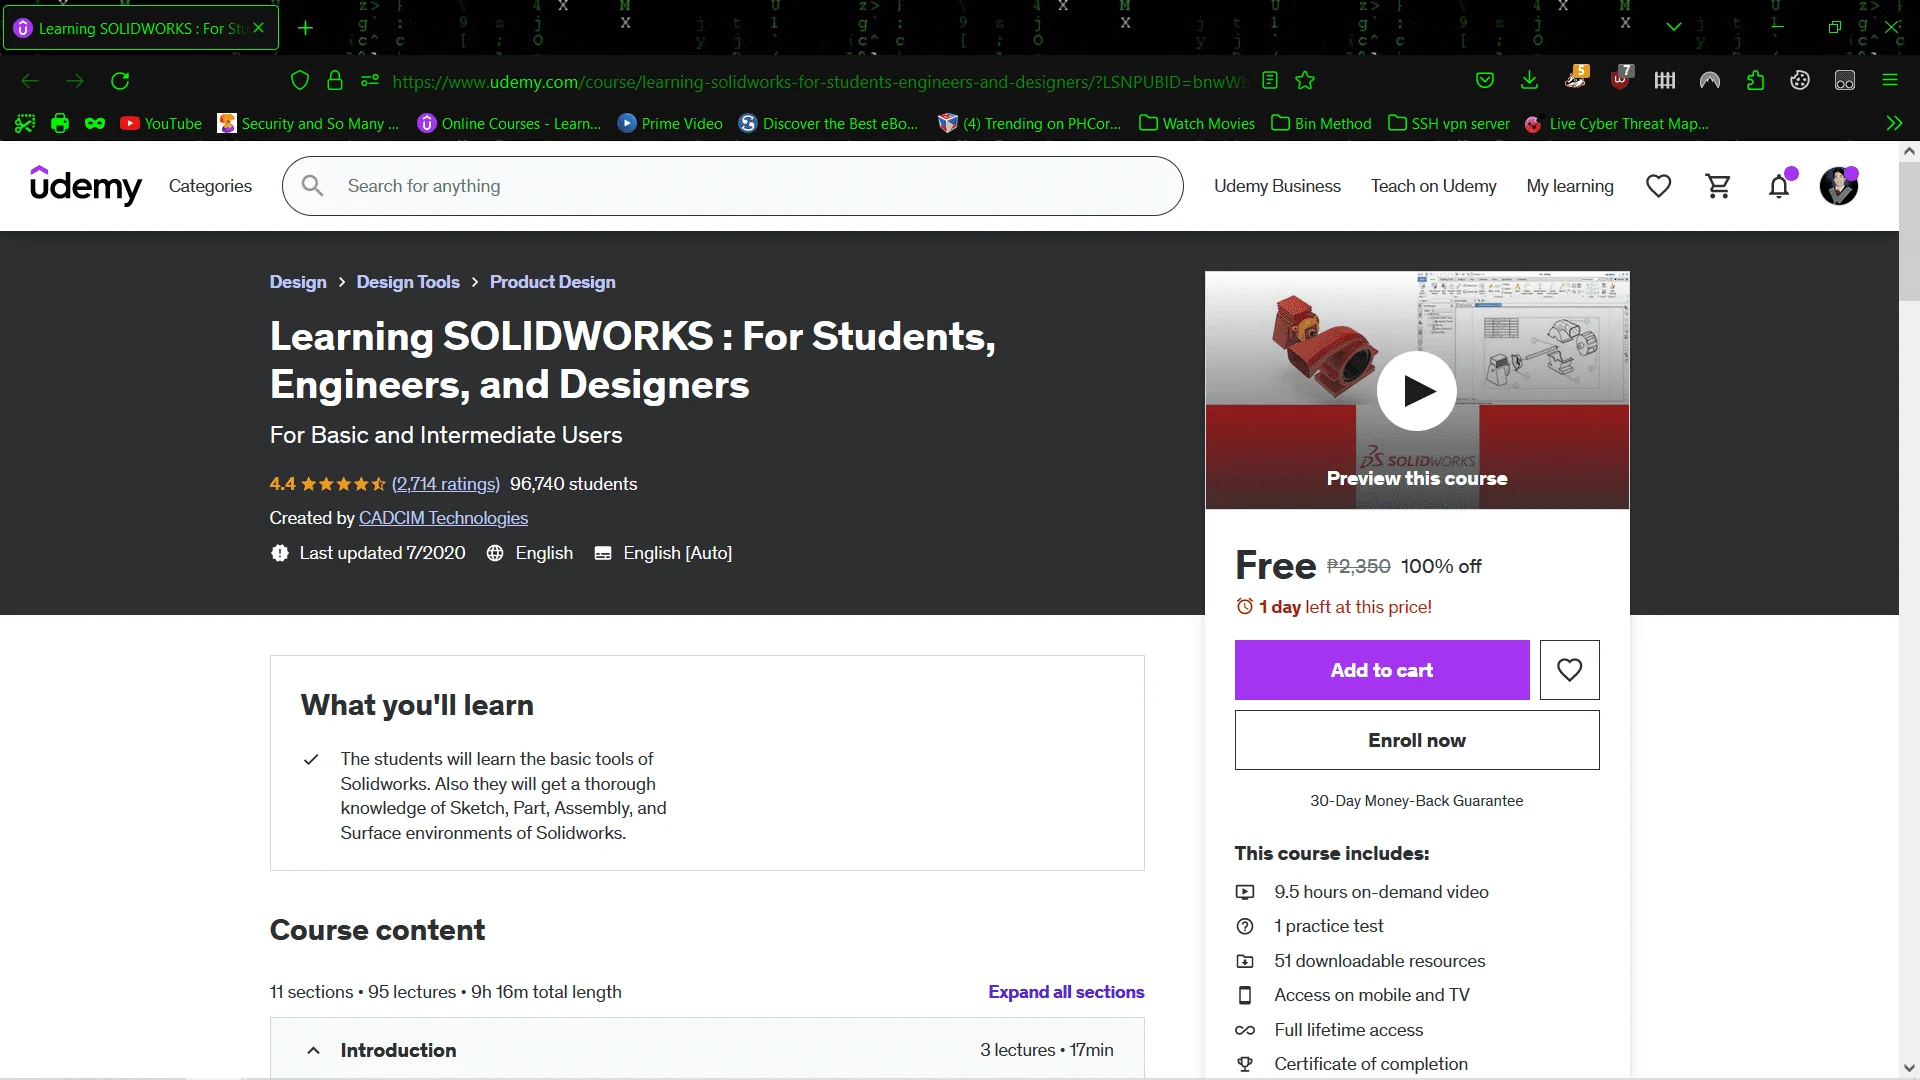Show more bookmarks chevron
1920x1080 pixels.
1894,124
